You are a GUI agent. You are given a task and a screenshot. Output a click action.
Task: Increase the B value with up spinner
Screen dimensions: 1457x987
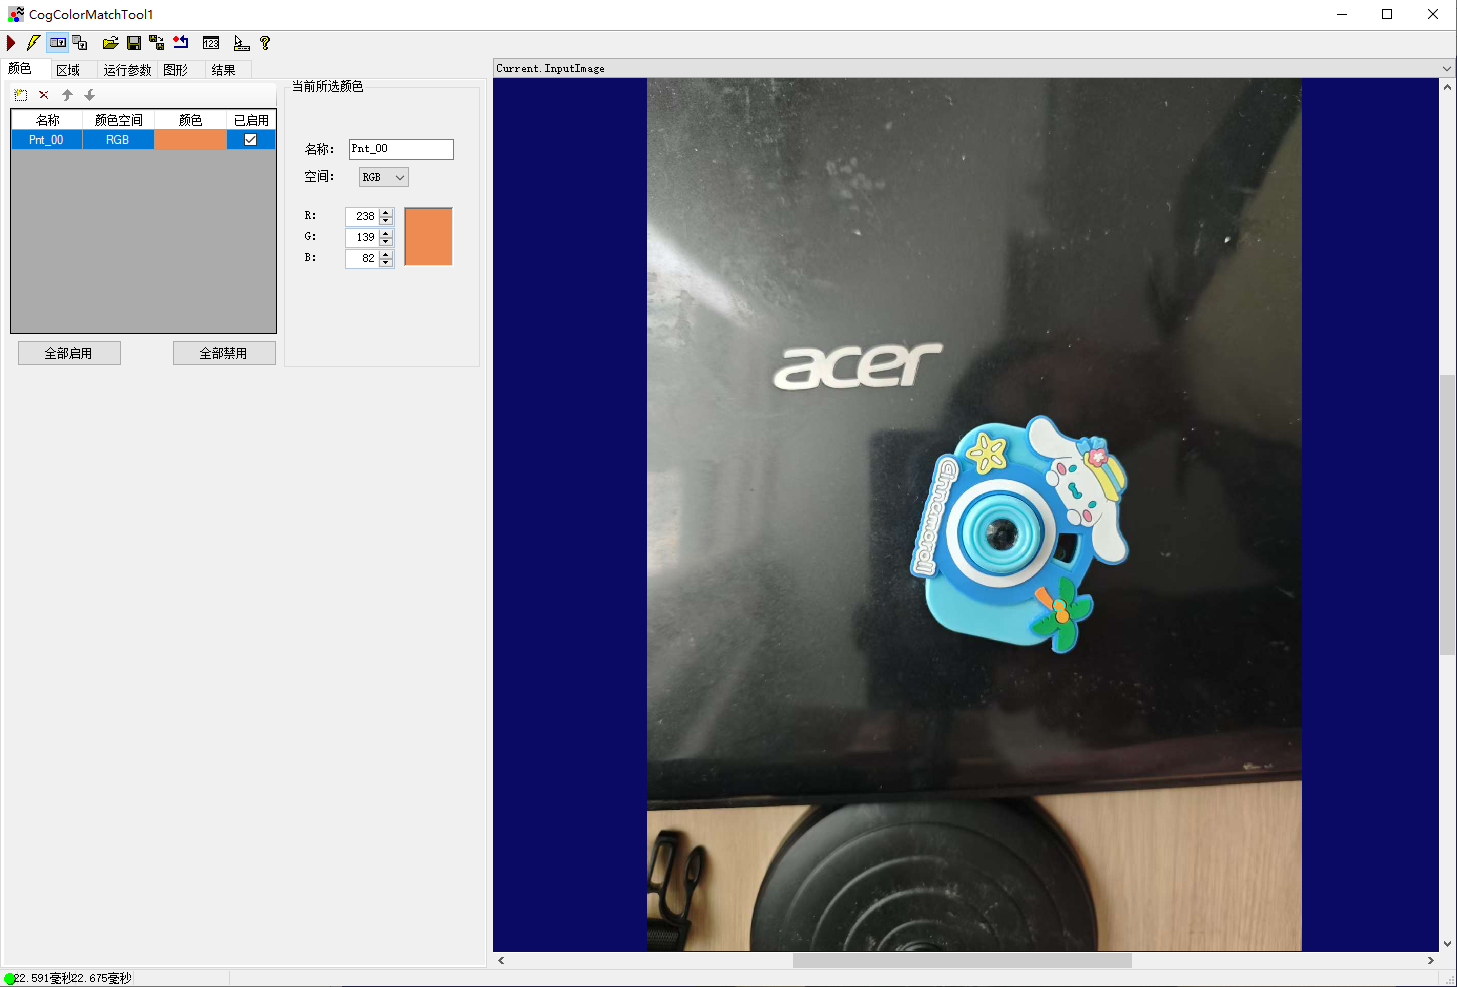386,254
